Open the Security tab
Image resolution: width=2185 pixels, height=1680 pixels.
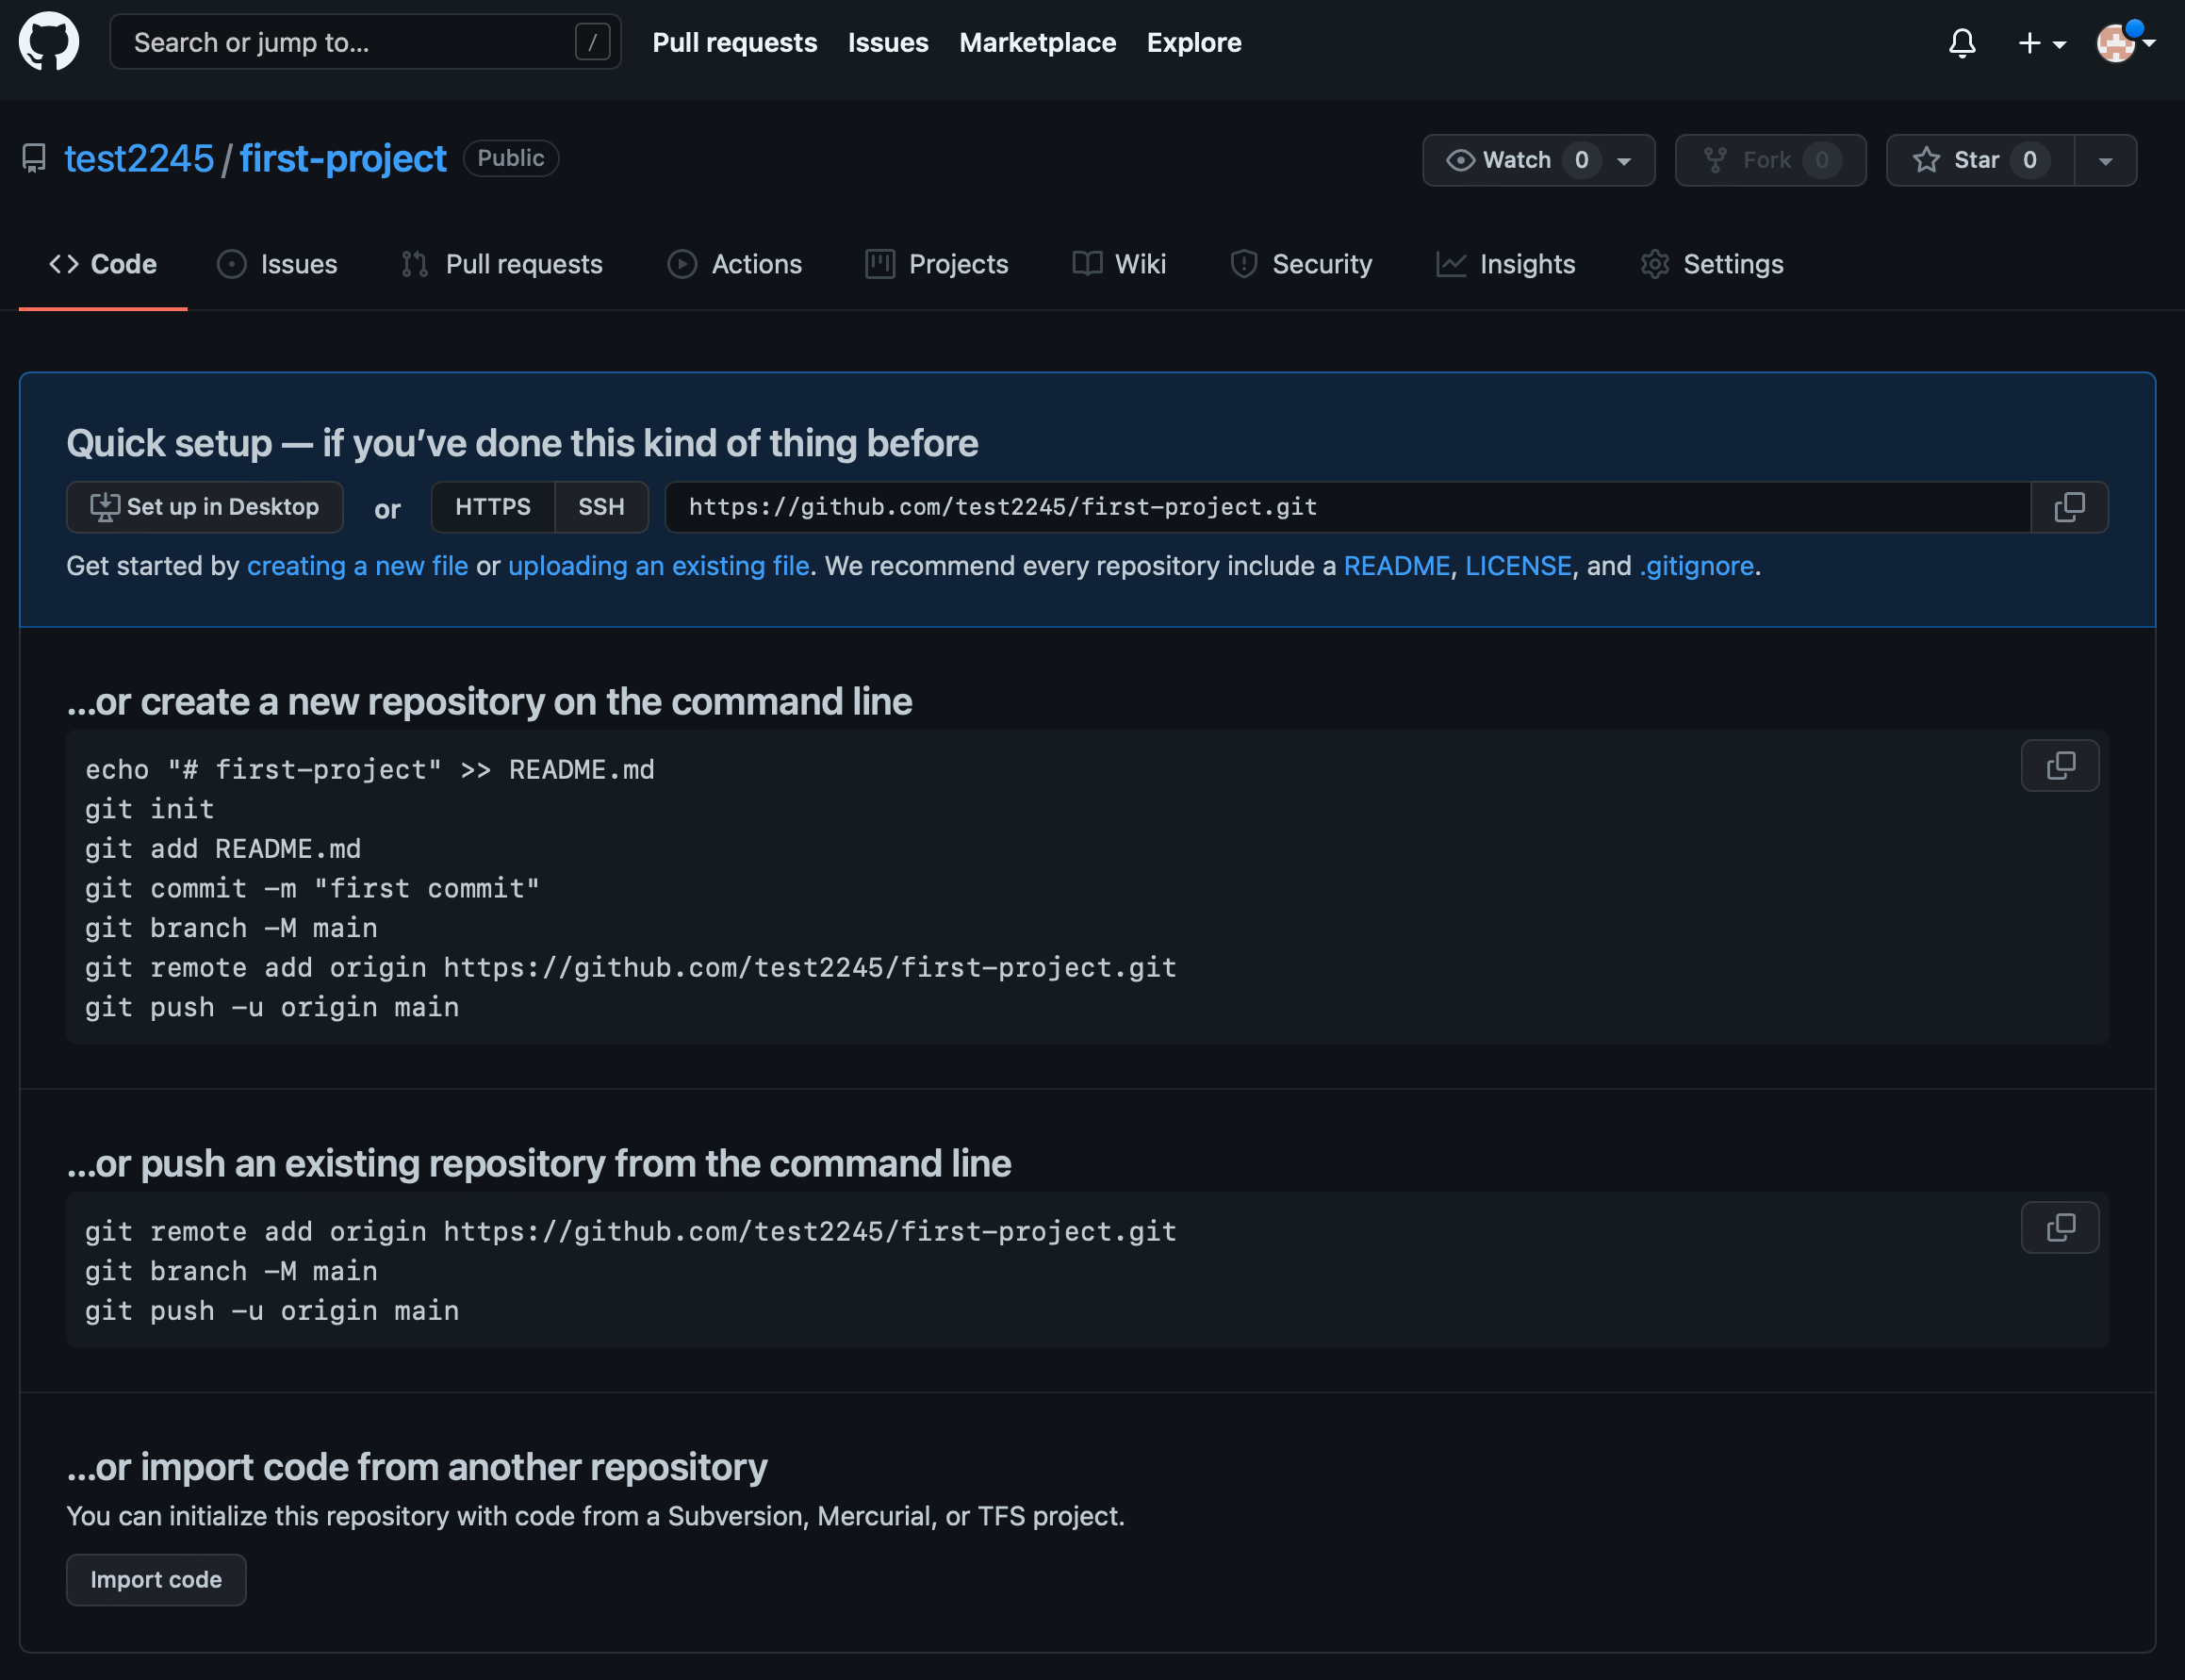click(x=1301, y=264)
